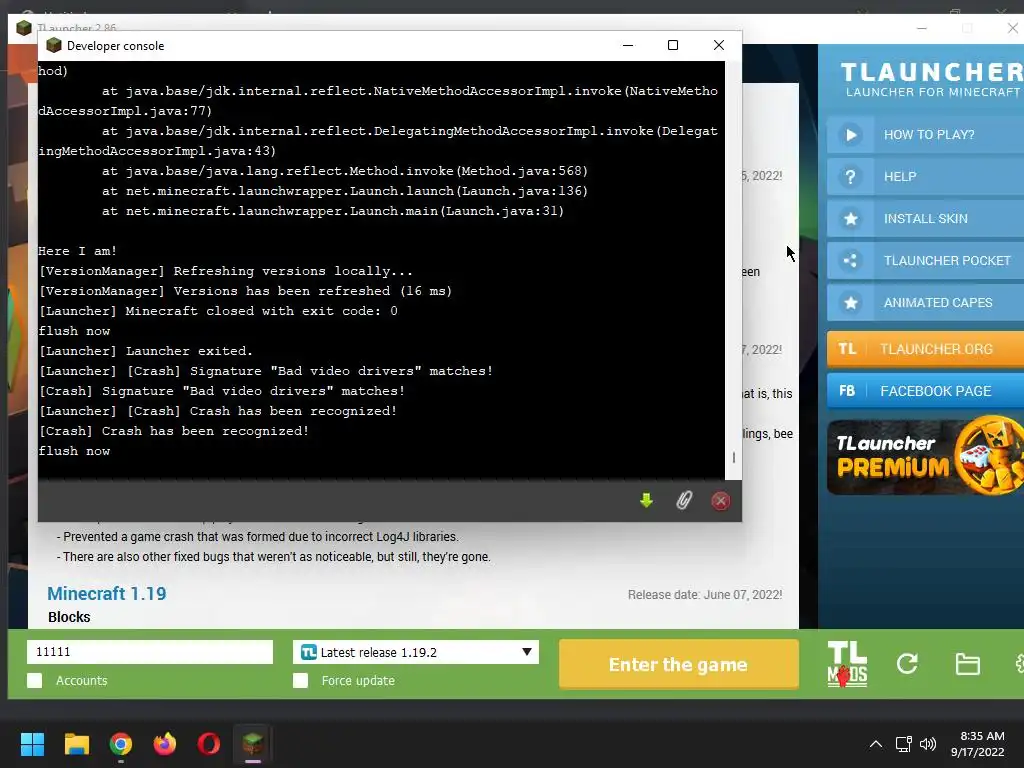Viewport: 1024px width, 768px height.
Task: Open the game folder icon
Action: (967, 664)
